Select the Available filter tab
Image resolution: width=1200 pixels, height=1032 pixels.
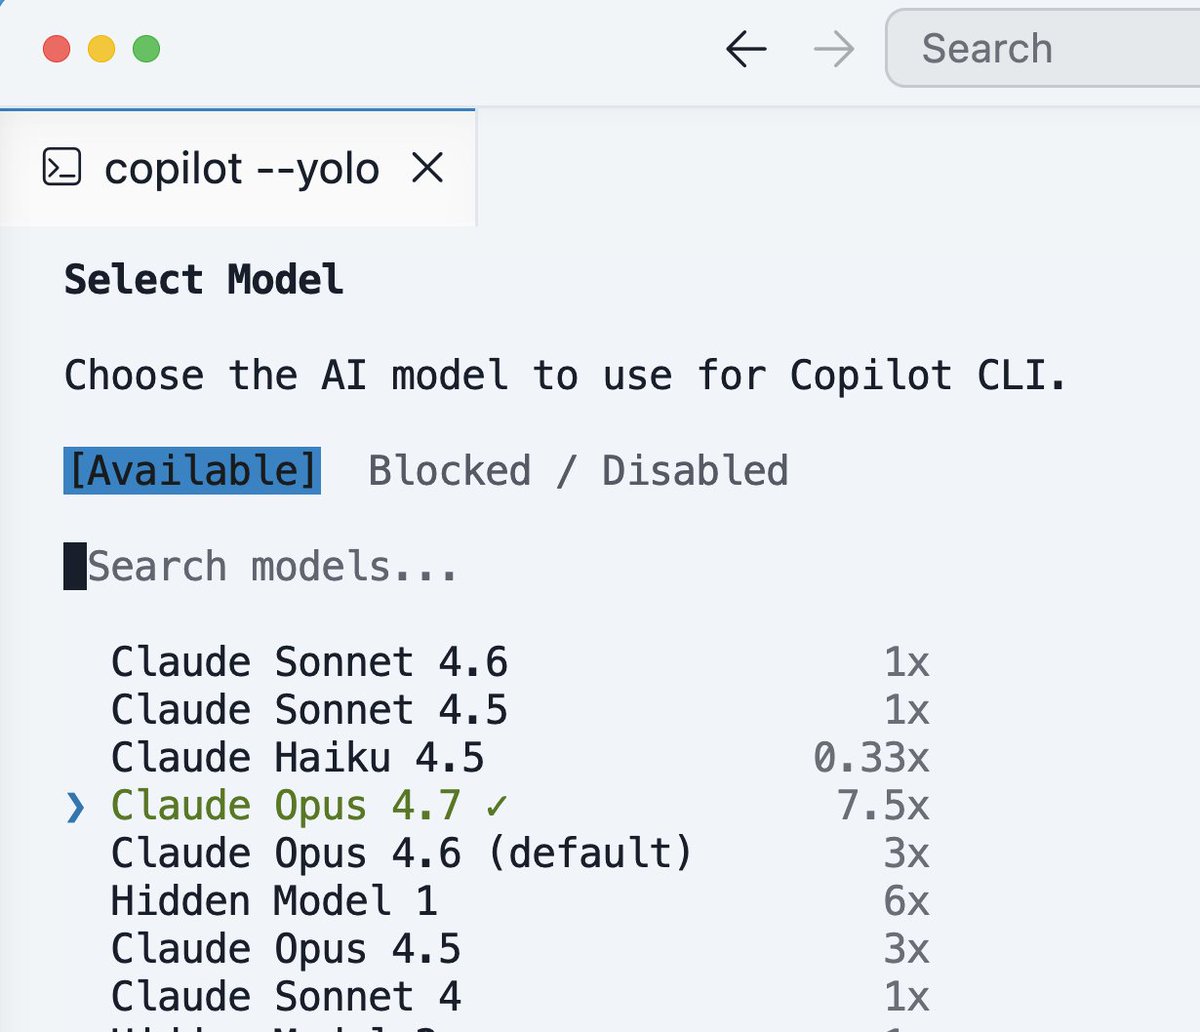point(192,470)
